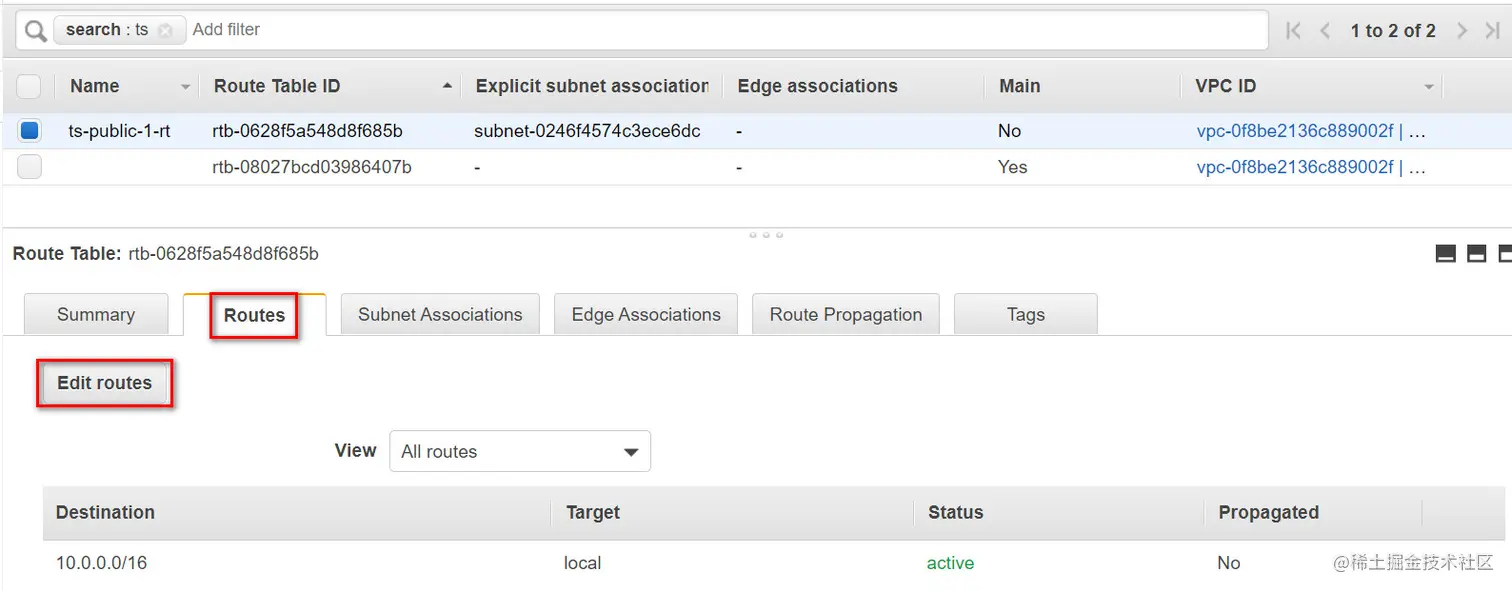Open the Name column dropdown arrow
The height and width of the screenshot is (591, 1512).
point(185,87)
